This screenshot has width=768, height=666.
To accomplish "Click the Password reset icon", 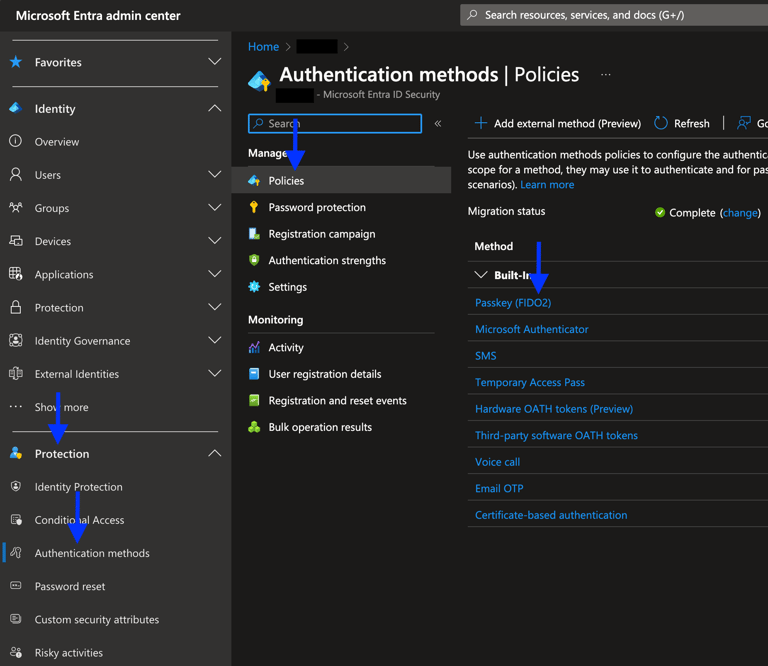I will 16,586.
